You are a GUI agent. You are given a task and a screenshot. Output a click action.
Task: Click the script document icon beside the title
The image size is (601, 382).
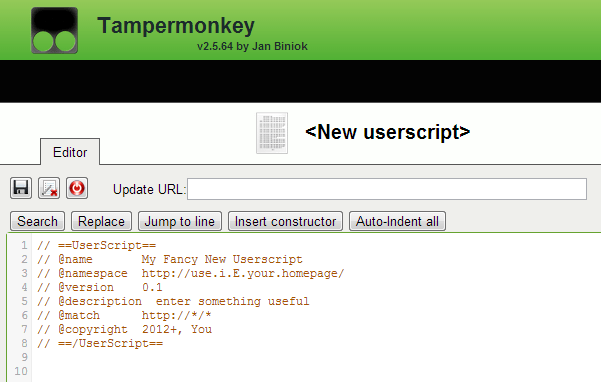click(272, 133)
